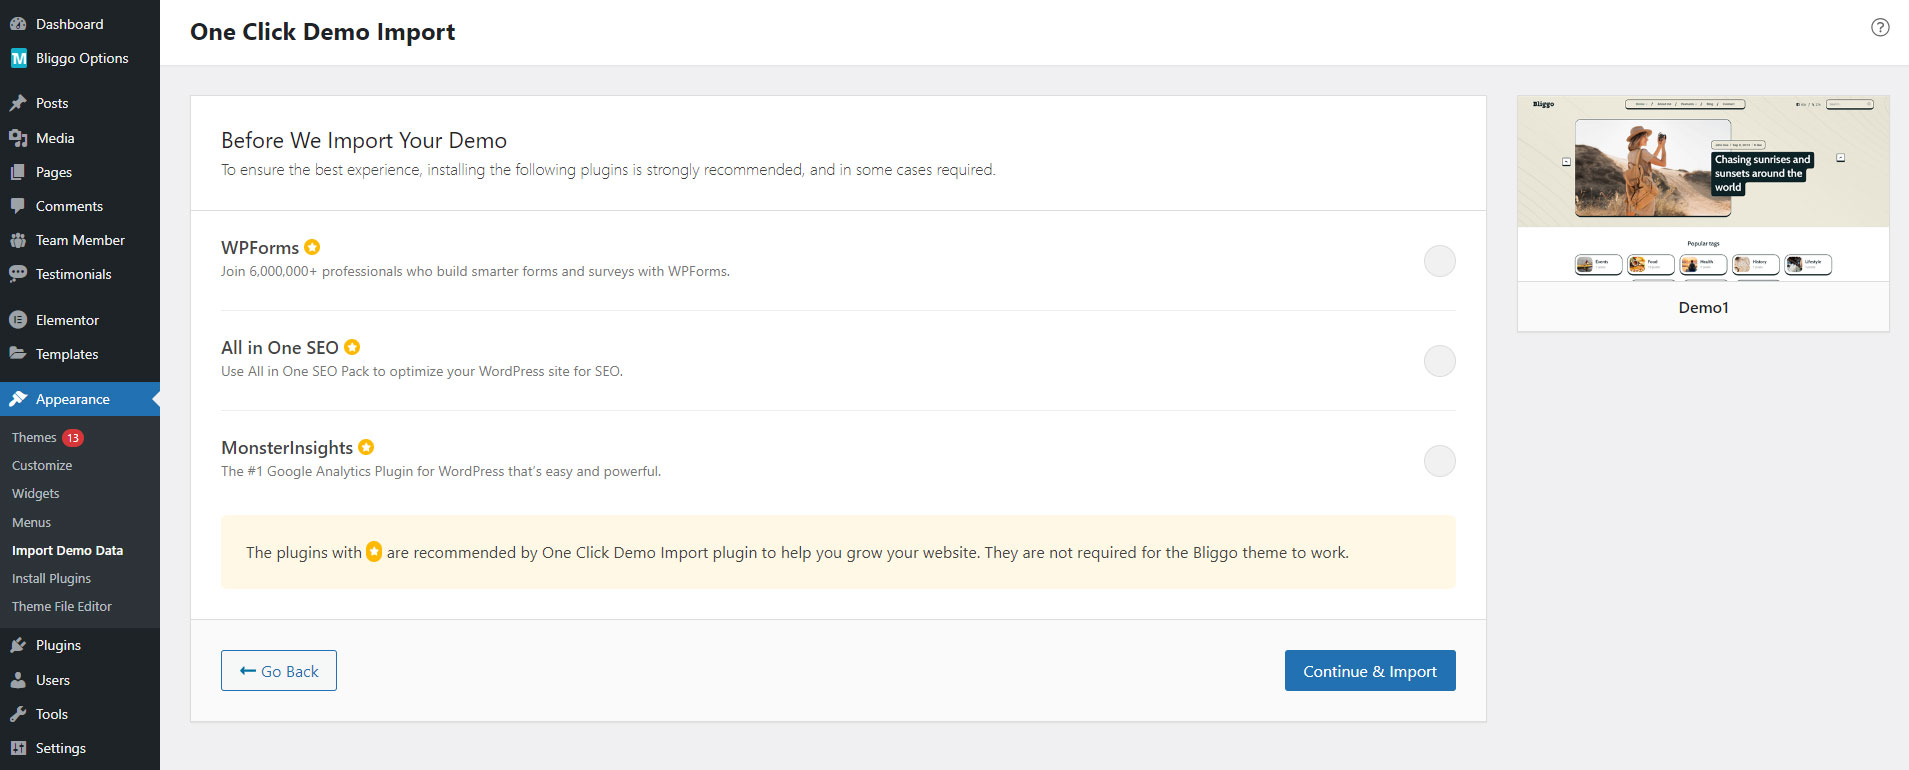1909x770 pixels.
Task: Click the star badge next to WPForms
Action: [x=312, y=247]
